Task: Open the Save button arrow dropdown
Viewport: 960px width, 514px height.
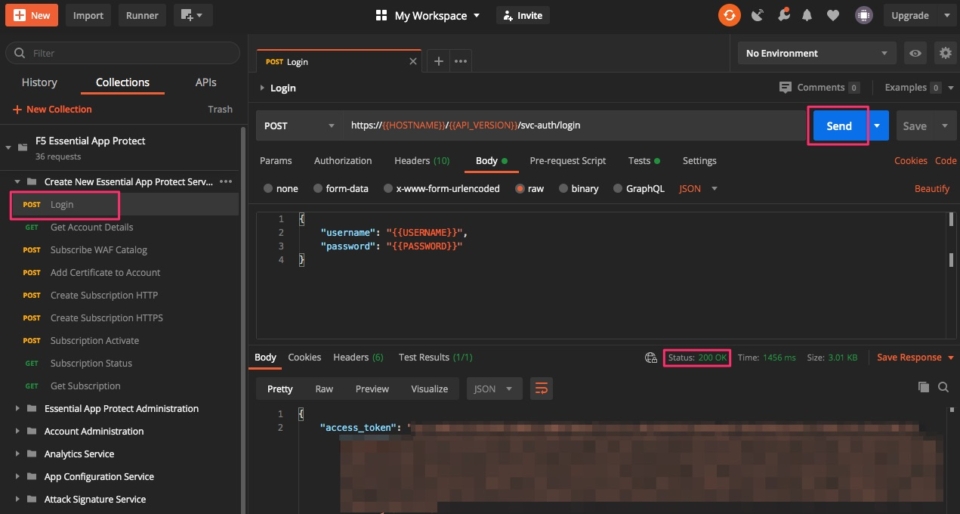Action: 945,125
